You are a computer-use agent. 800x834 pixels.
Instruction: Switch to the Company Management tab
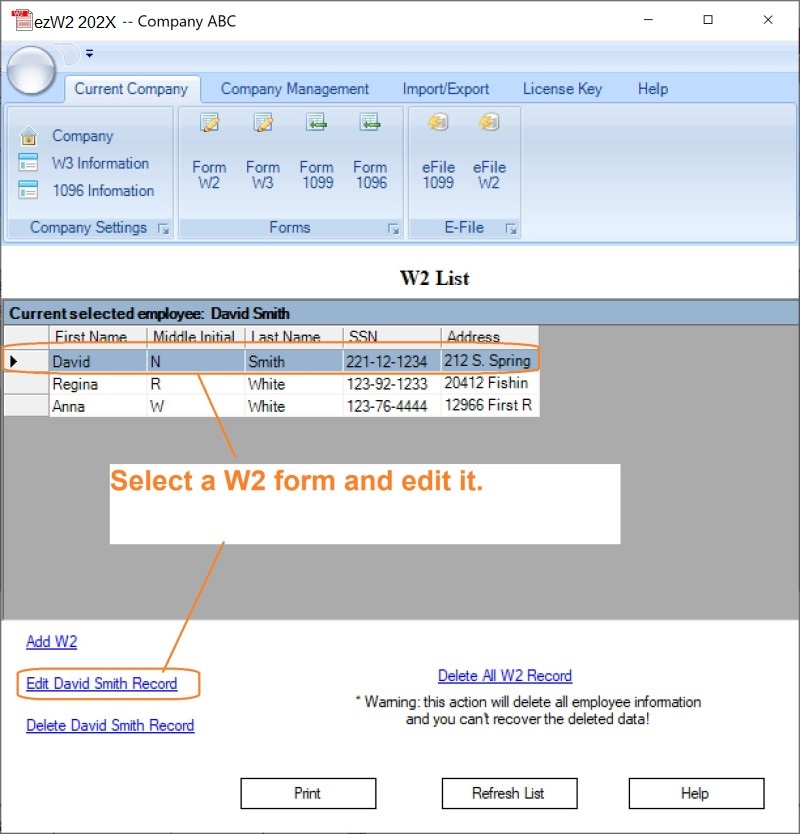(x=294, y=89)
